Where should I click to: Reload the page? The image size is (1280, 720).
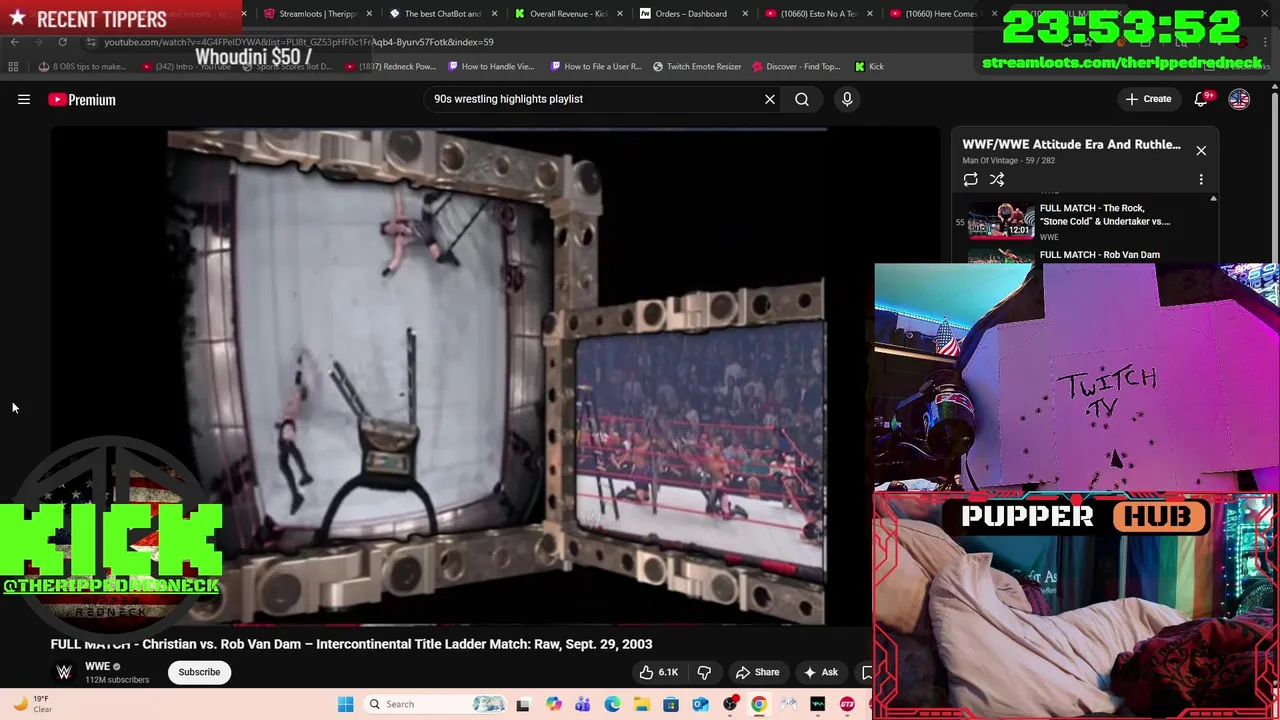pos(62,42)
